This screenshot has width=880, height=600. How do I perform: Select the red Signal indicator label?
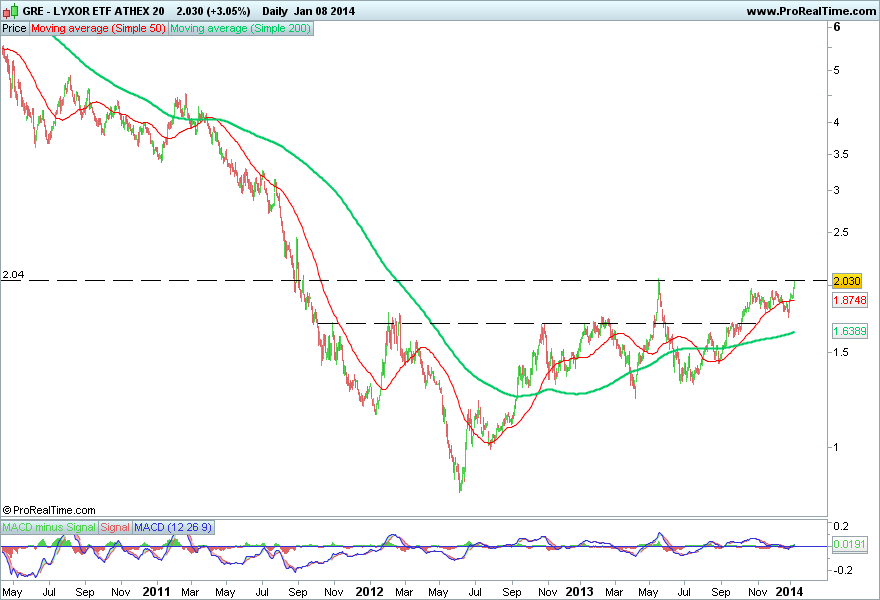[115, 527]
